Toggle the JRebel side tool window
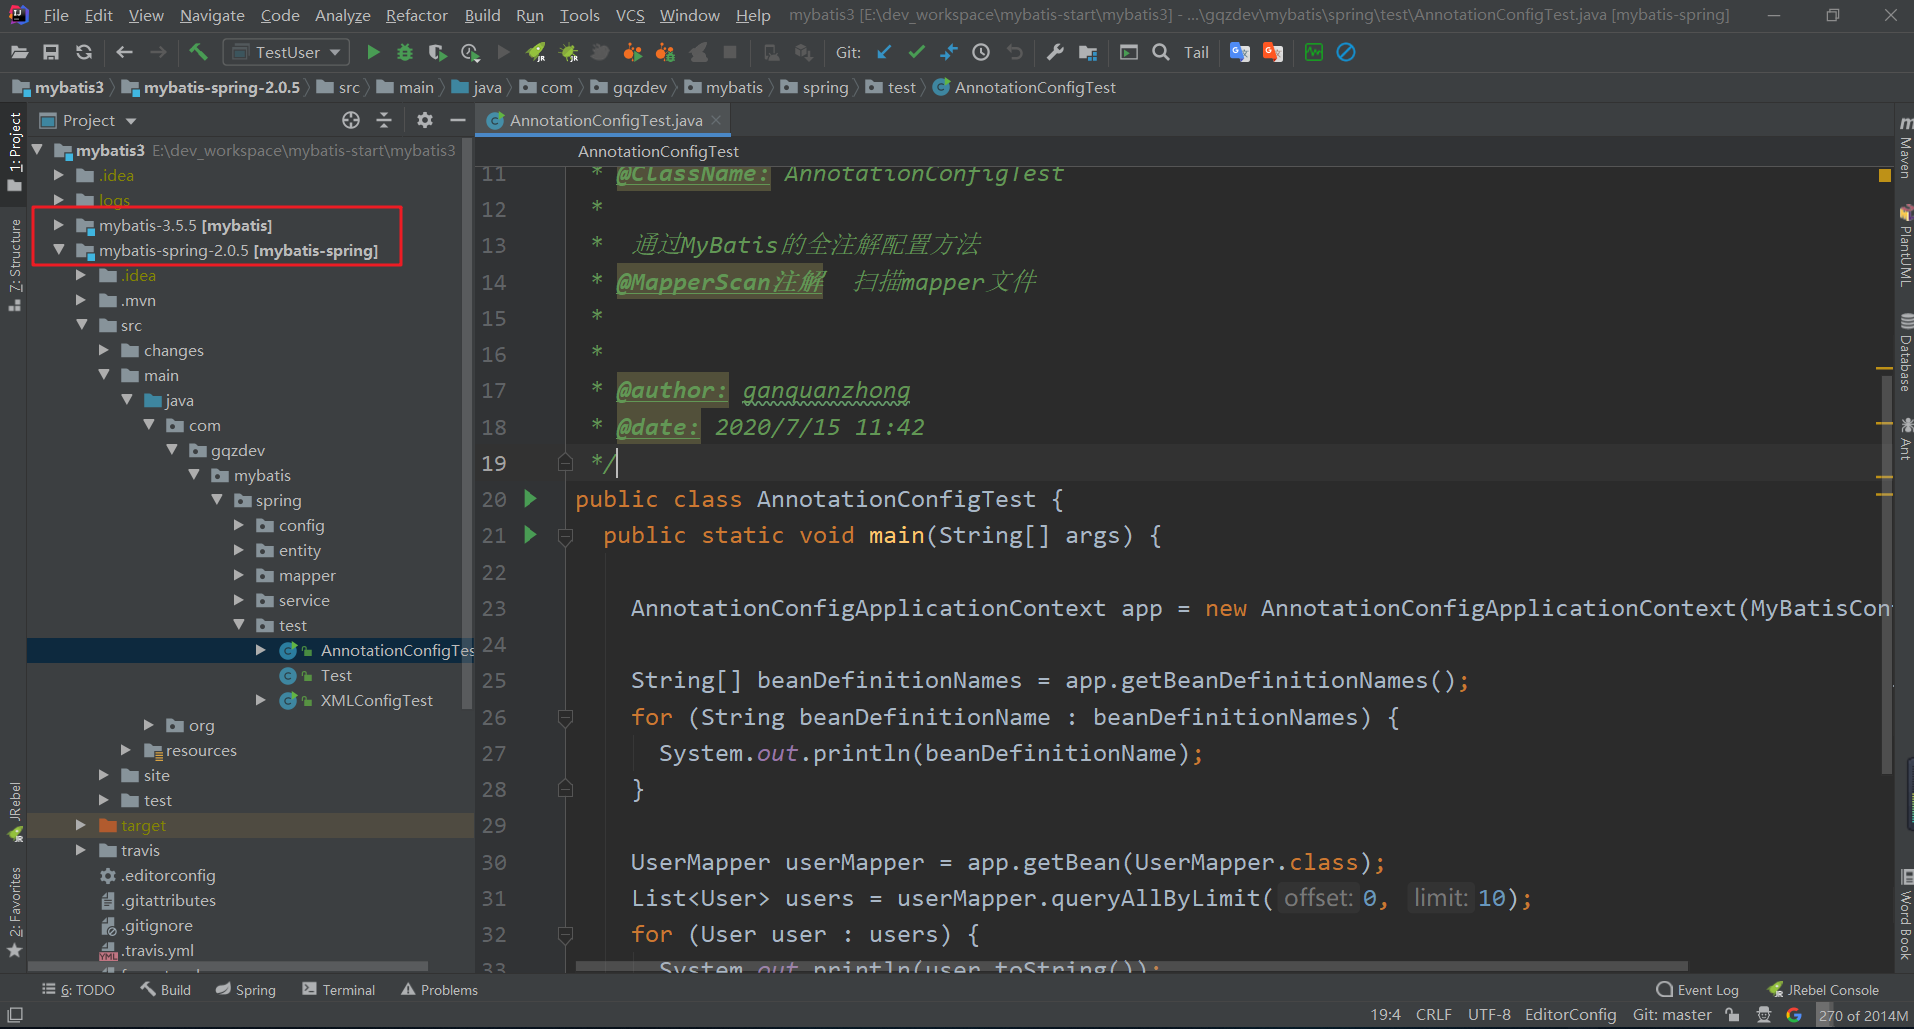The image size is (1914, 1029). click(x=15, y=811)
